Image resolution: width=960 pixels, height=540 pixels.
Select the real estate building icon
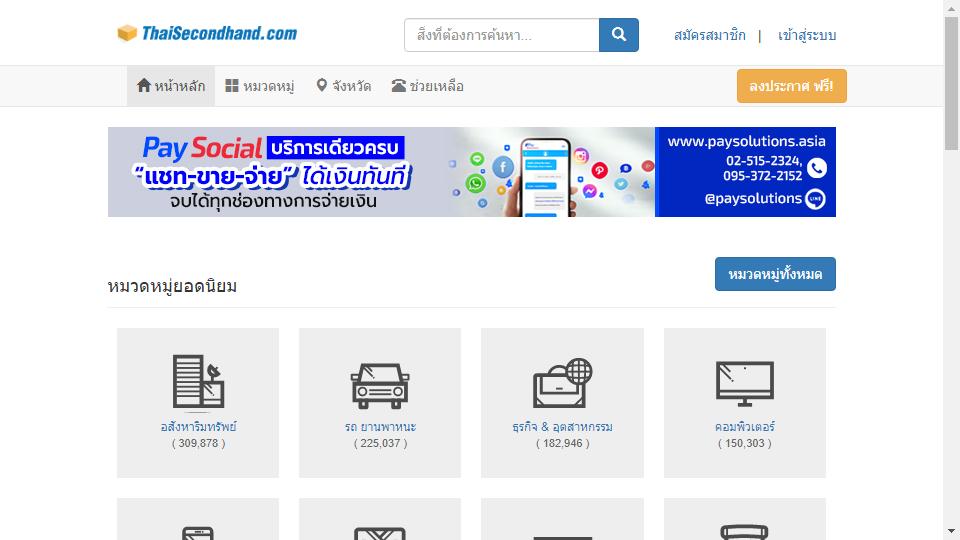tap(198, 381)
